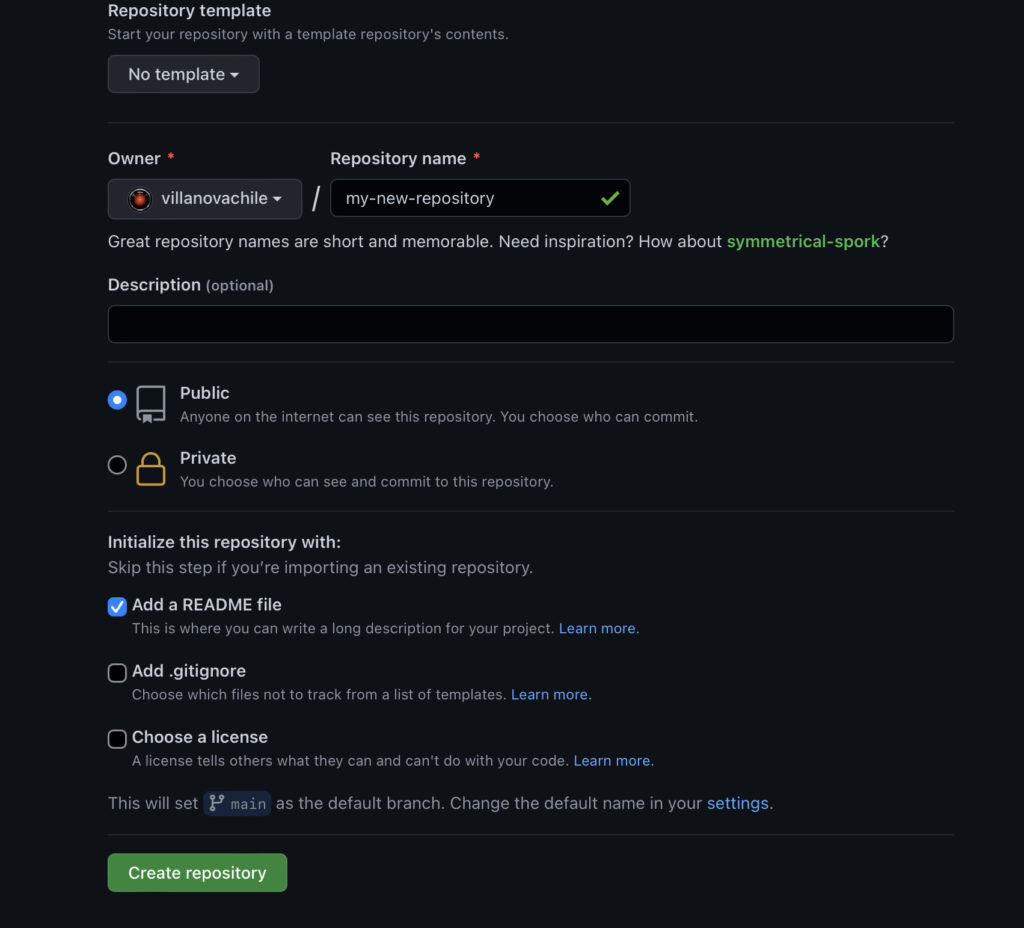Open Learn more link for .gitignore
The image size is (1024, 928).
click(551, 694)
